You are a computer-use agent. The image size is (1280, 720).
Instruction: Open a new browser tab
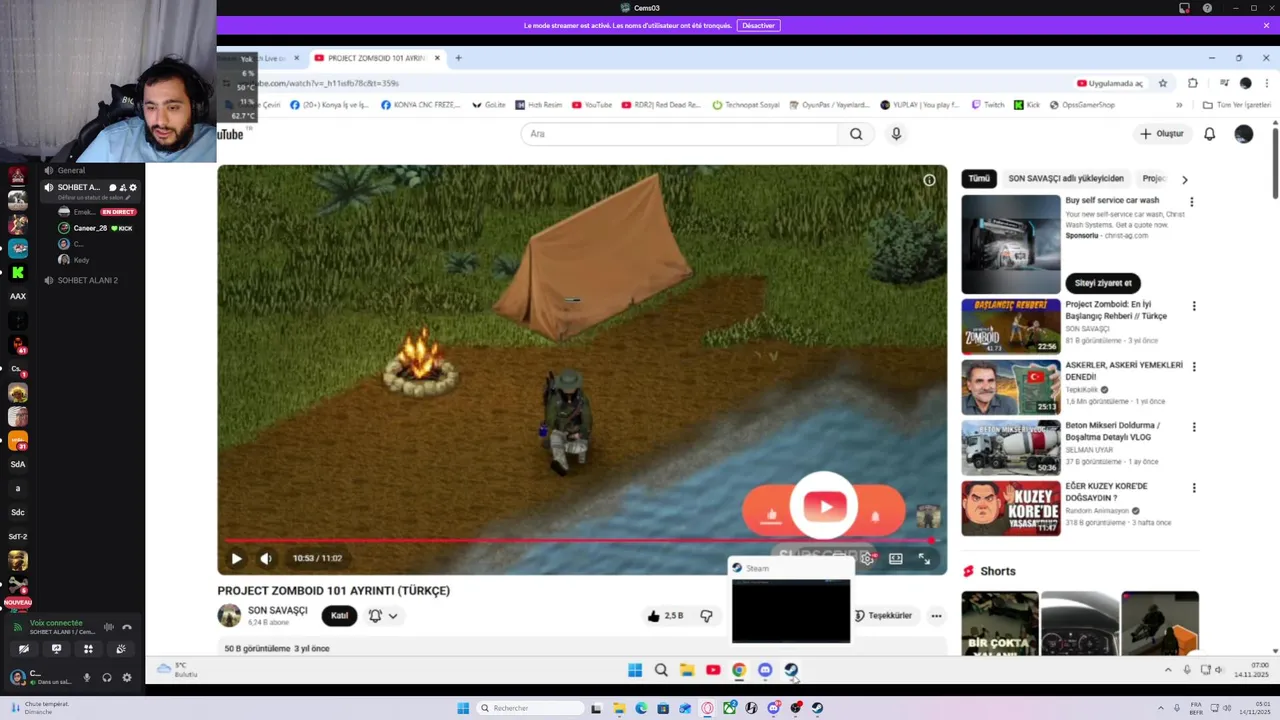[458, 58]
